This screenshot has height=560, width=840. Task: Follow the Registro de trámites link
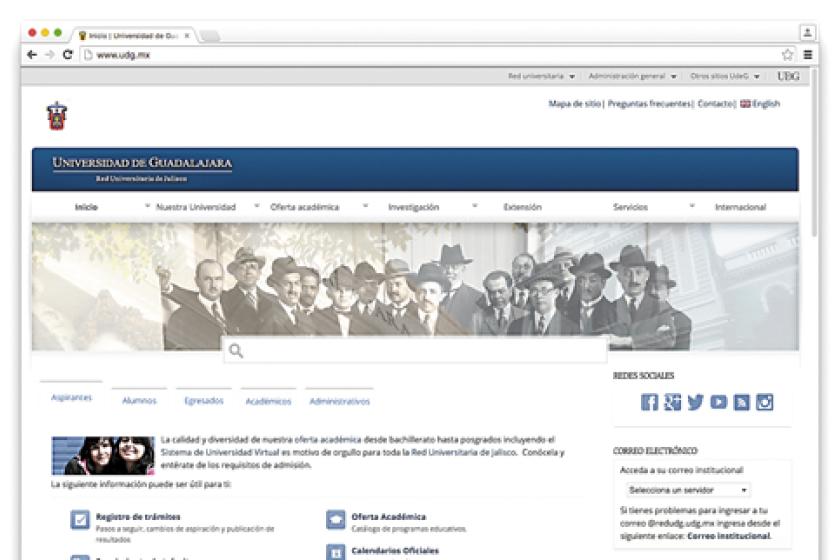(138, 517)
